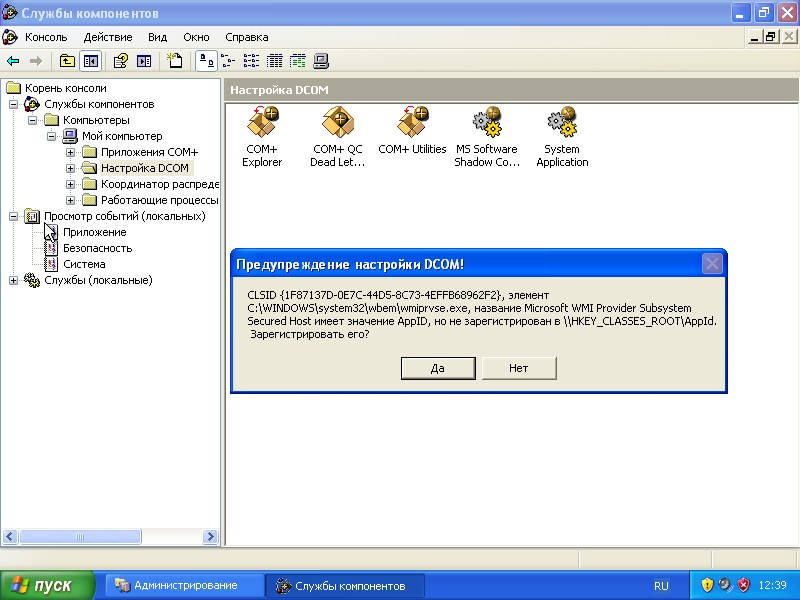Toggle the Show/Hide Console Tree button

tap(90, 61)
